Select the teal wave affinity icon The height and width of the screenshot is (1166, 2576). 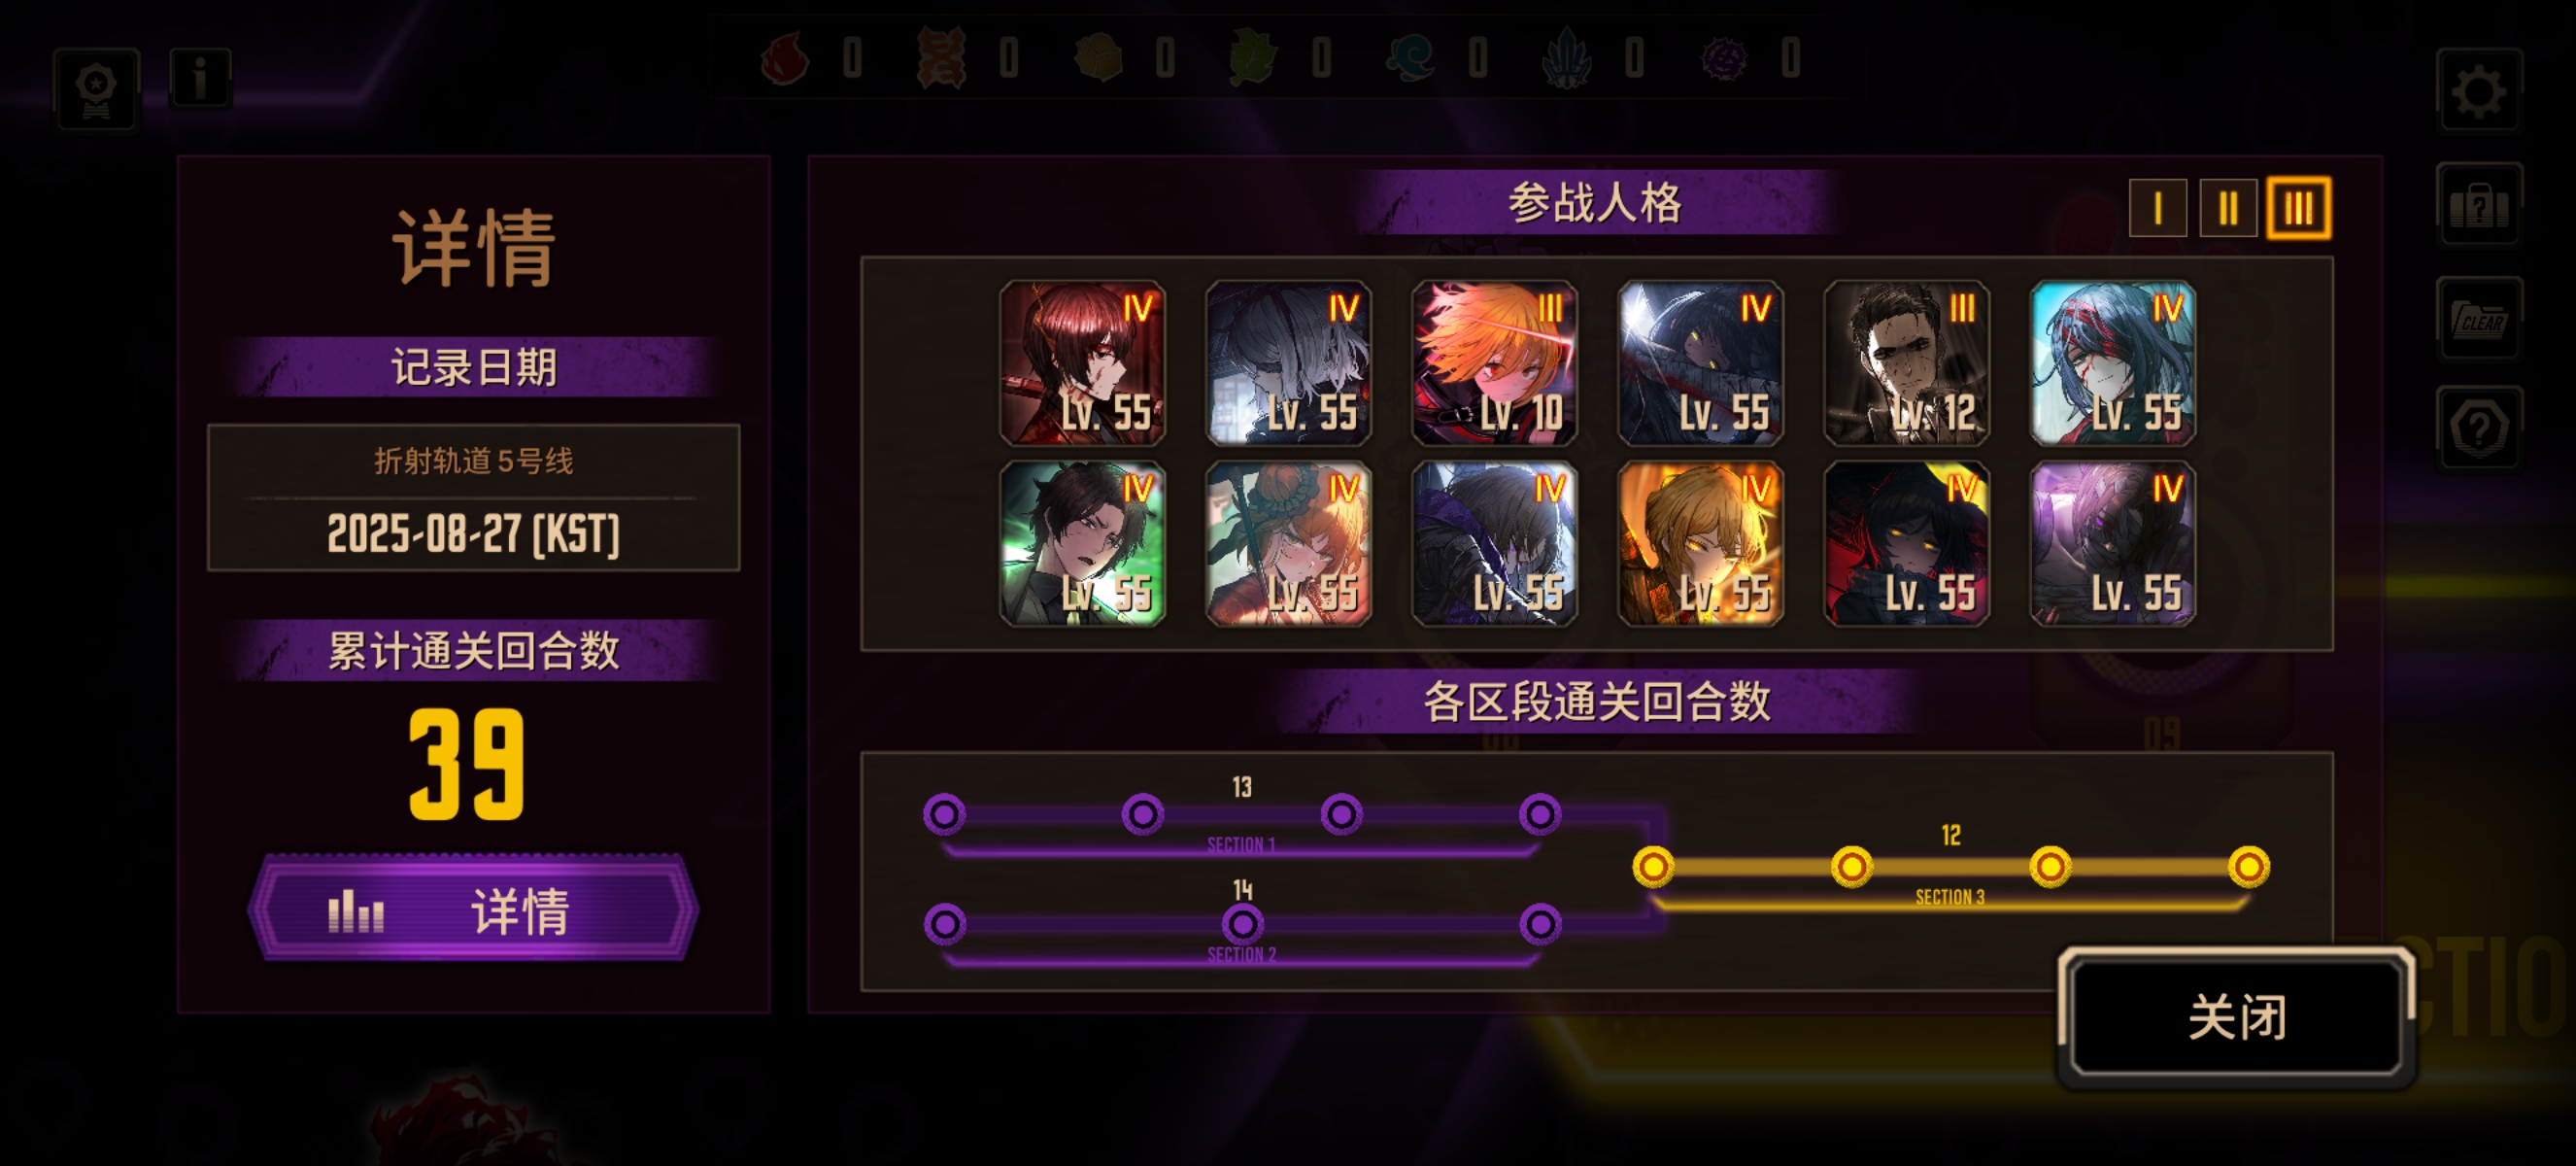click(1410, 58)
